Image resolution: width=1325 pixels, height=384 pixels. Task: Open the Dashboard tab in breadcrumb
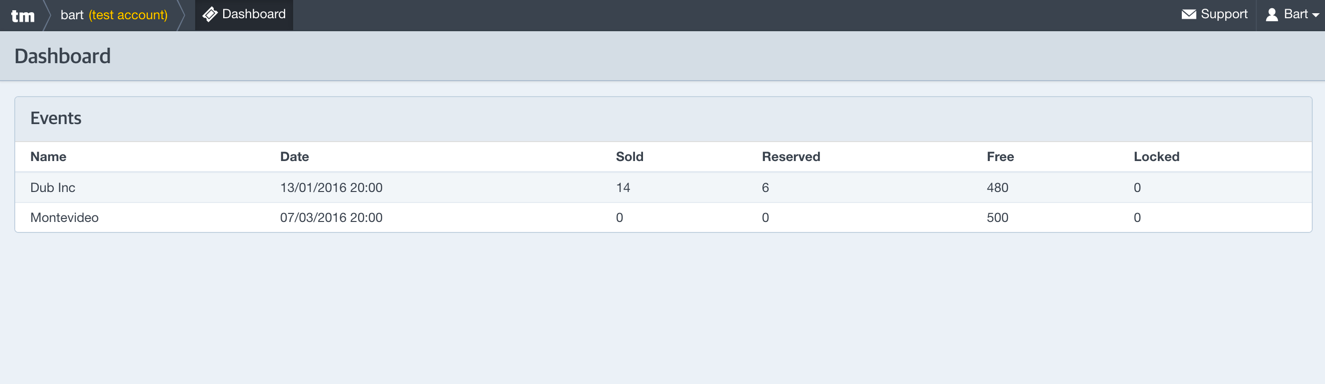tap(244, 15)
